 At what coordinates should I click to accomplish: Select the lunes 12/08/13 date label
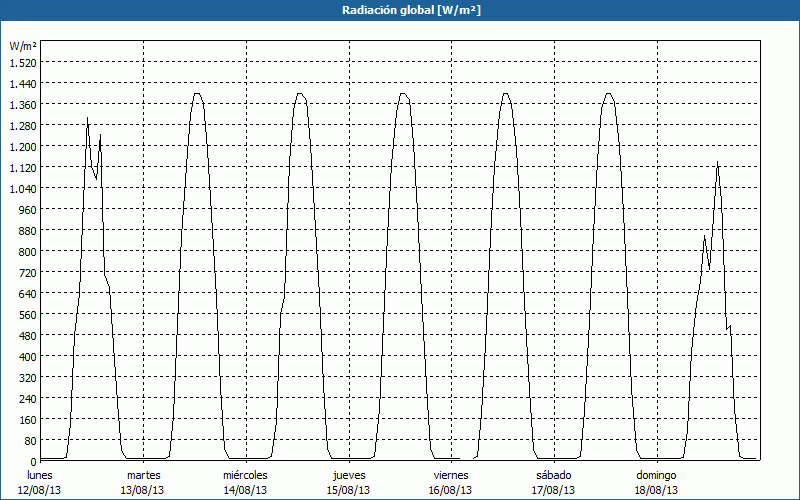40,482
